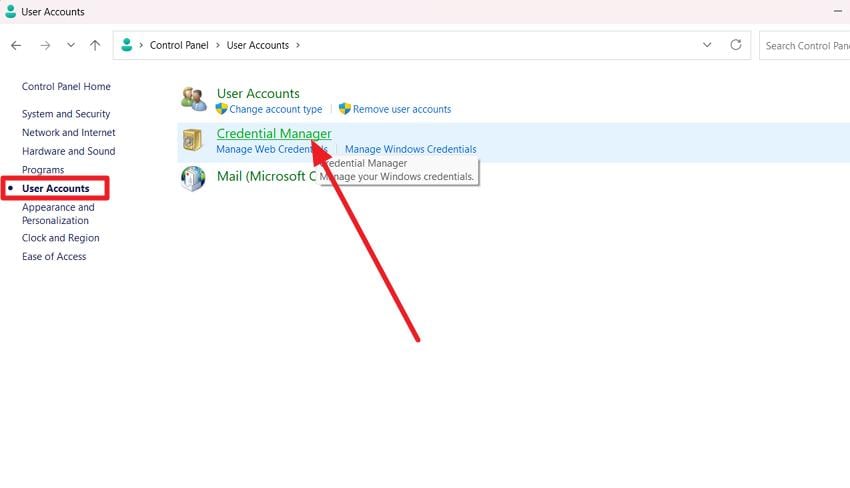Refresh the Control Panel view
850x488 pixels.
click(x=736, y=45)
